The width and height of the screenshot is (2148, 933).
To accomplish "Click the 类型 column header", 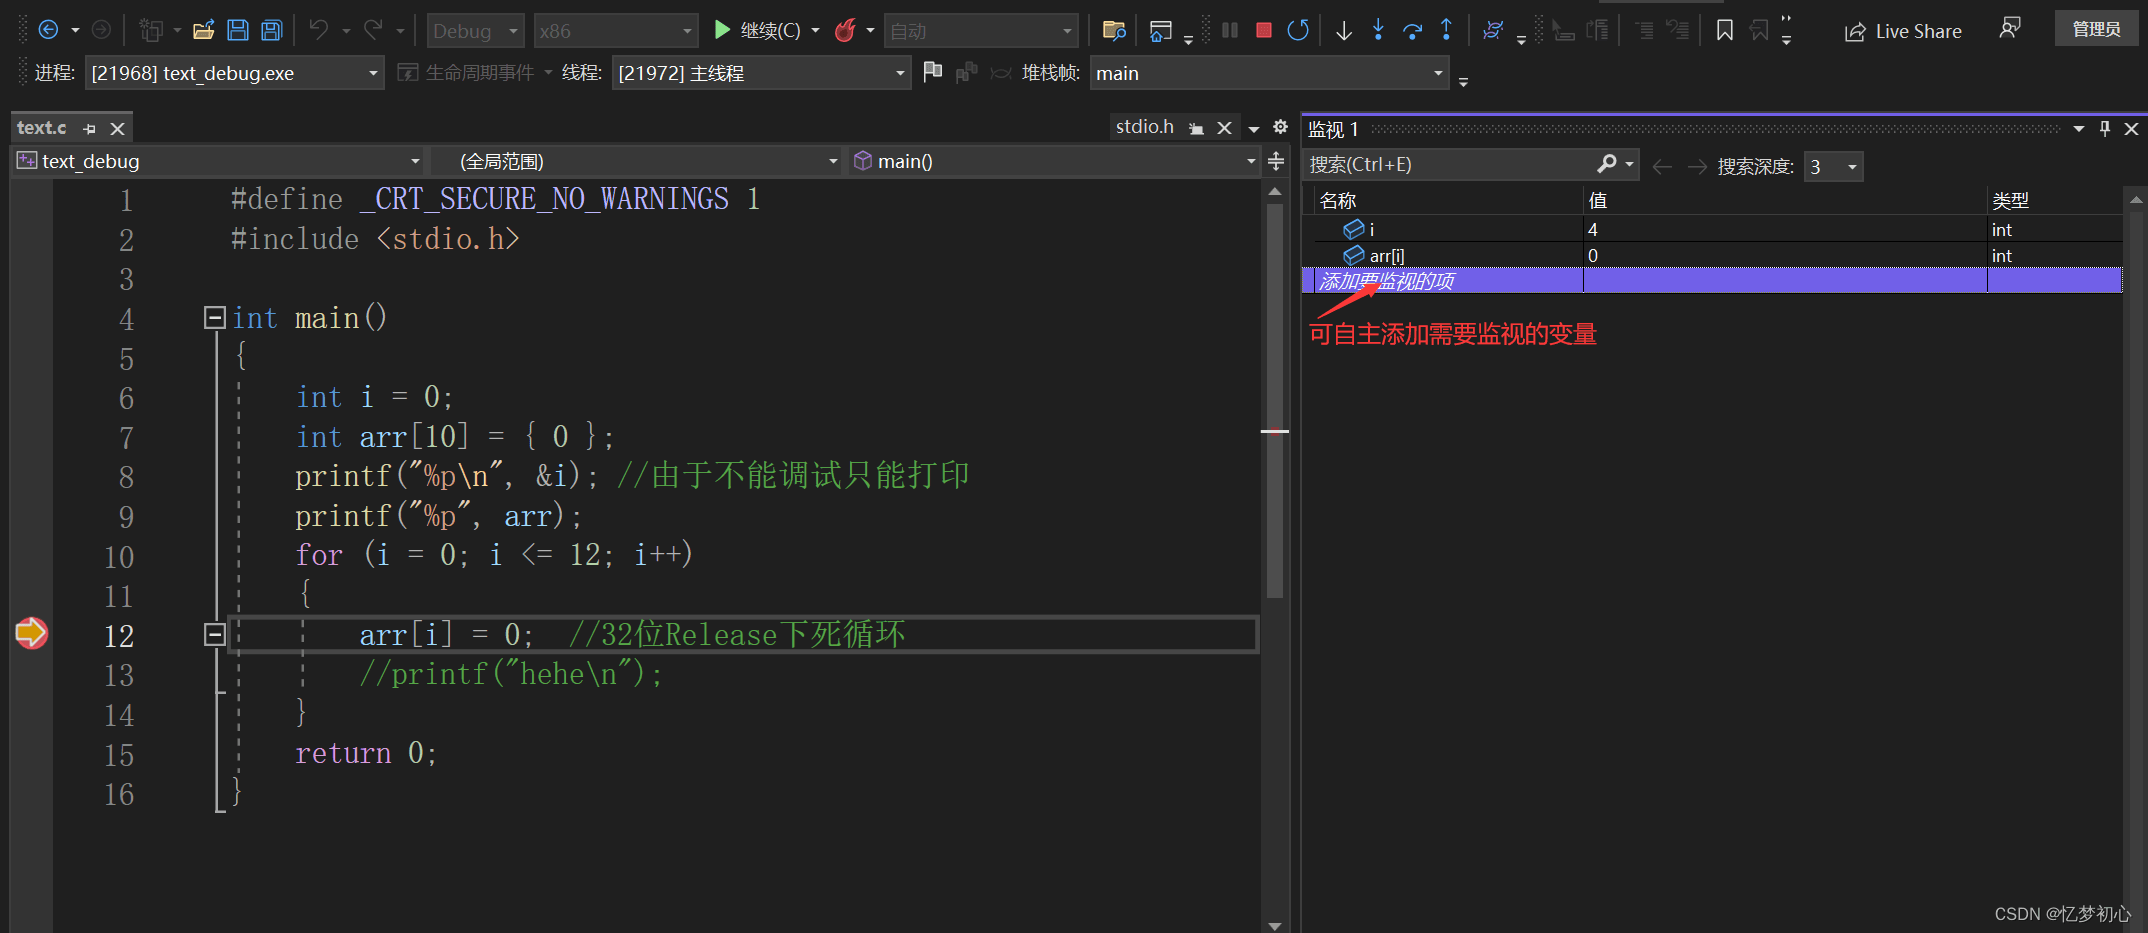I will pos(2054,200).
